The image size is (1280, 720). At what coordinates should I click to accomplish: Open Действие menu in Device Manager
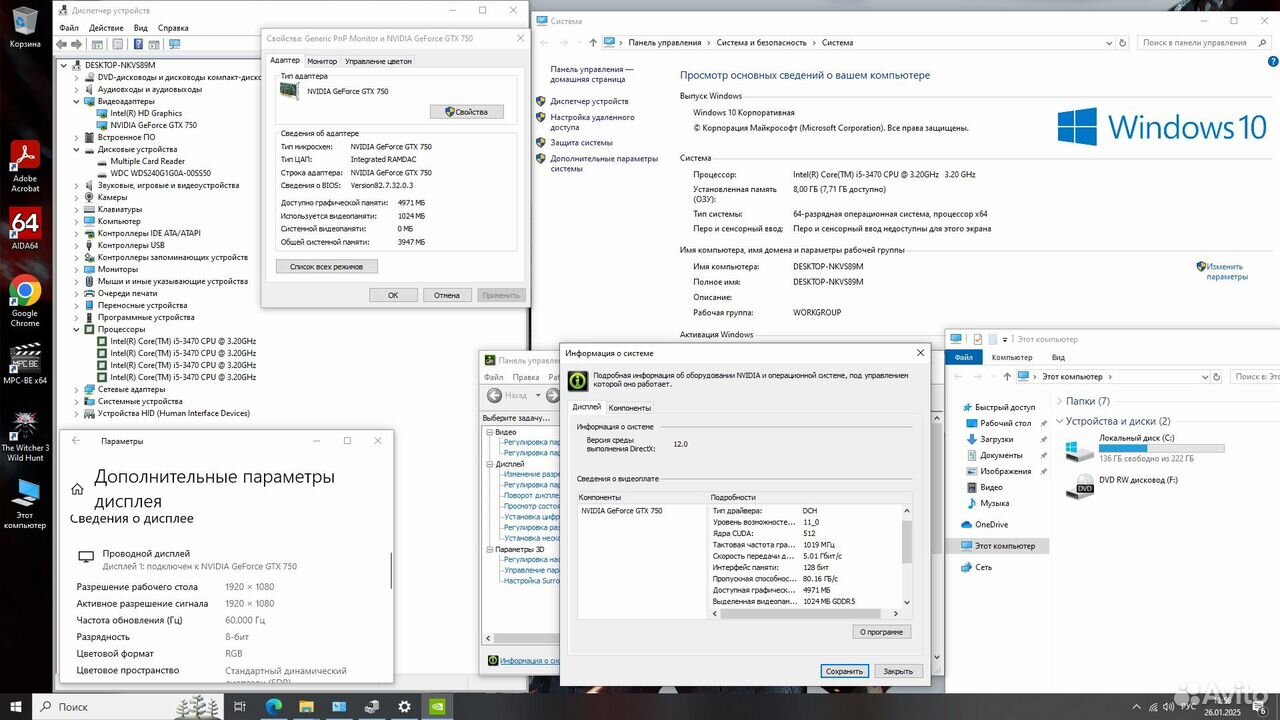[x=106, y=28]
